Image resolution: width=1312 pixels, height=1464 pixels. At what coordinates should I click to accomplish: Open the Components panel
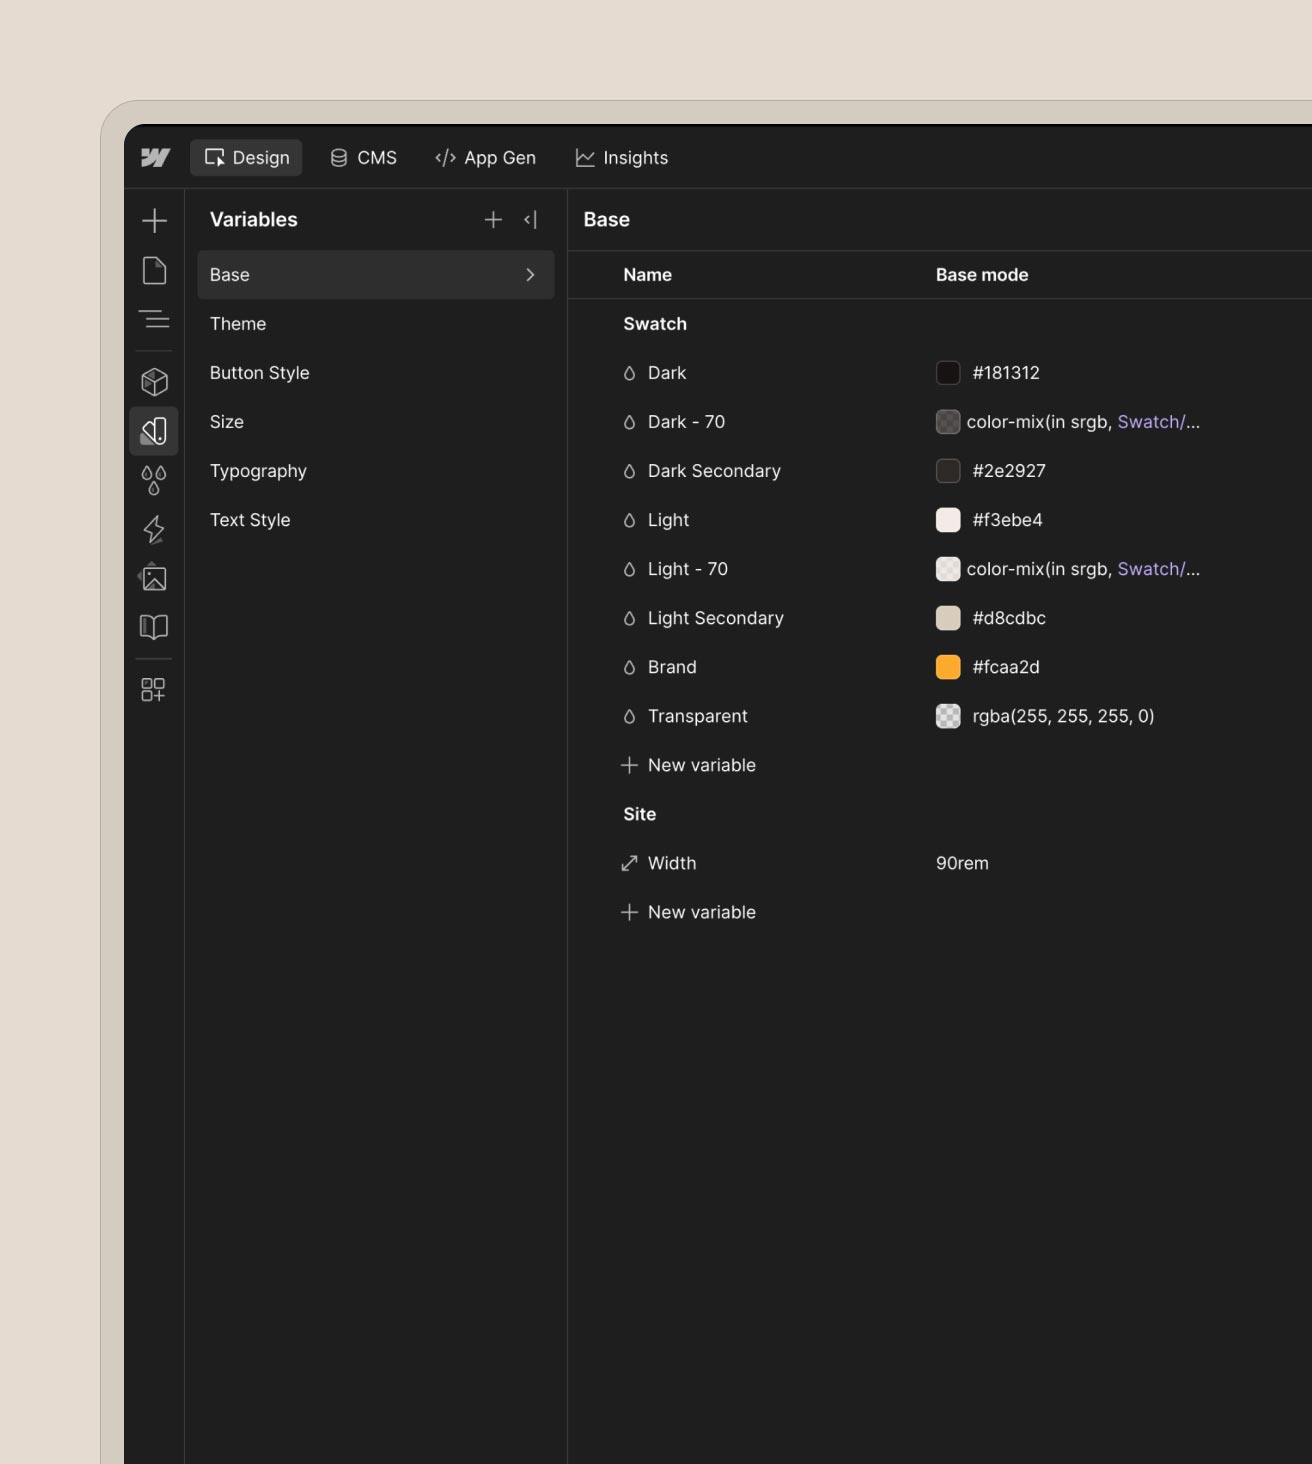click(x=155, y=381)
